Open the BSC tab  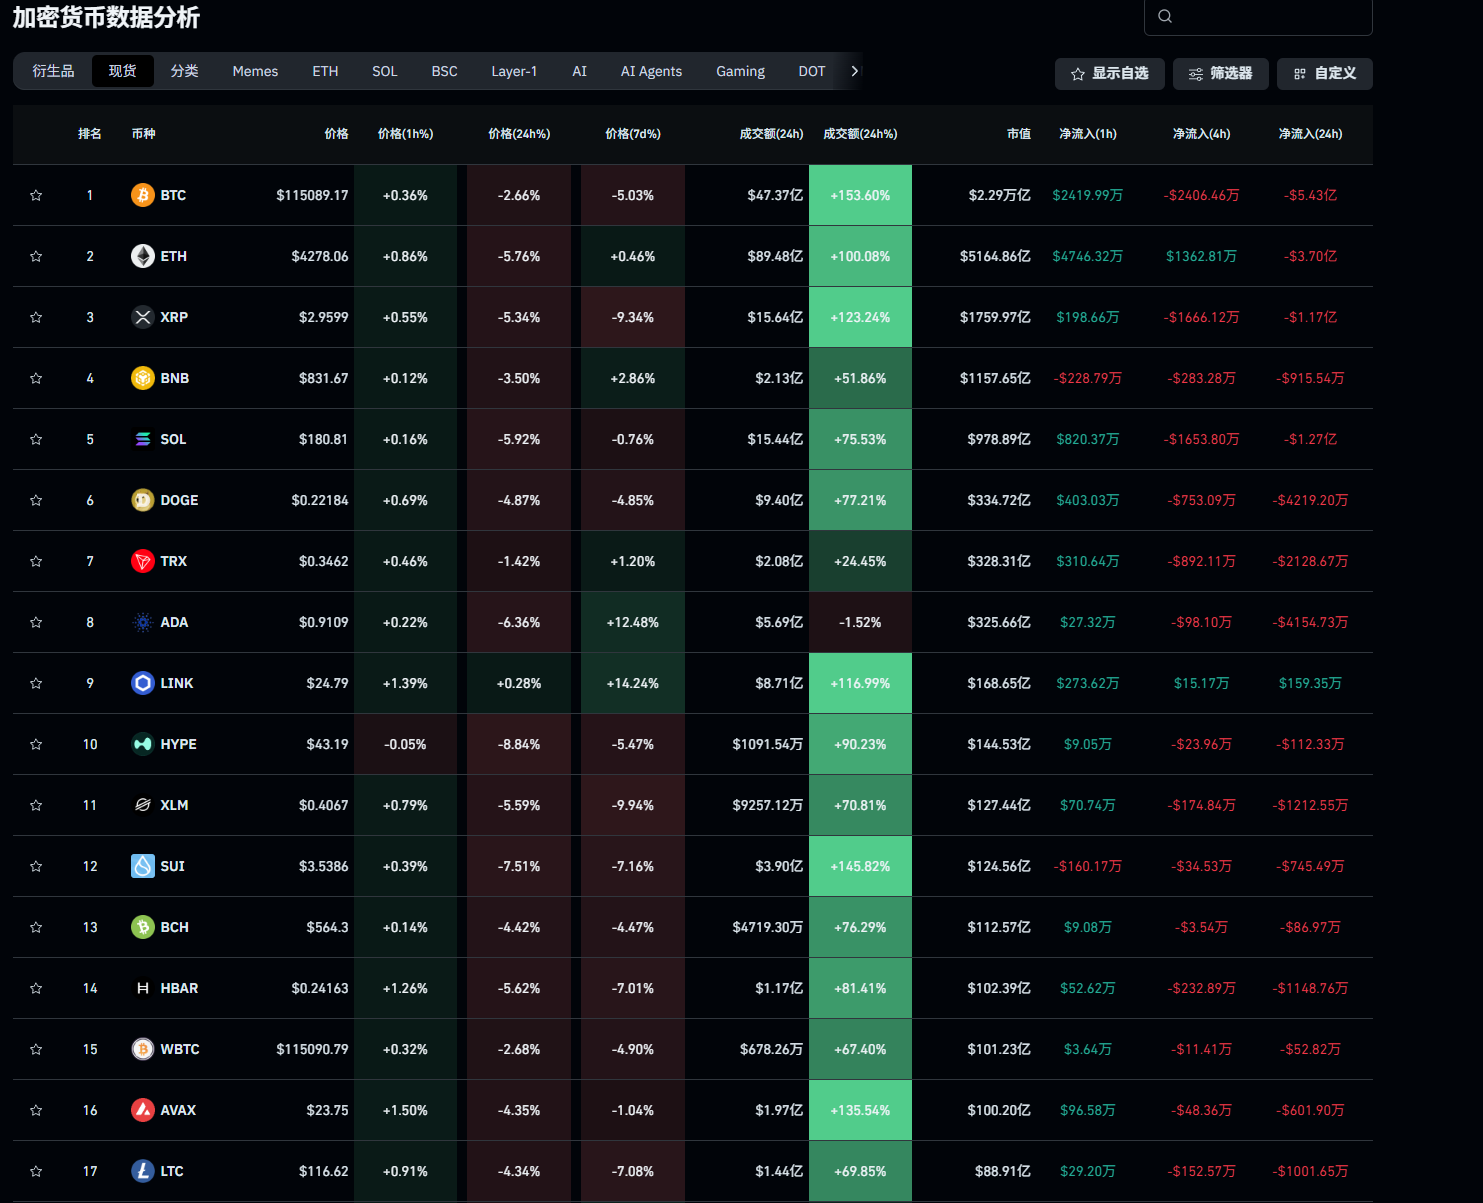click(444, 71)
